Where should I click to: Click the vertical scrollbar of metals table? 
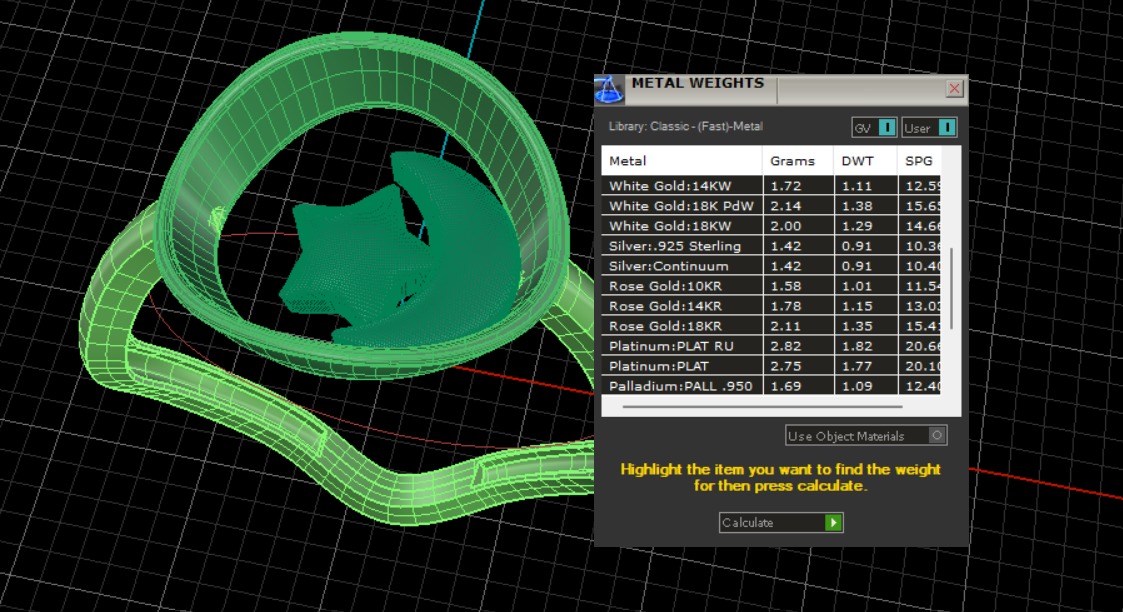951,288
